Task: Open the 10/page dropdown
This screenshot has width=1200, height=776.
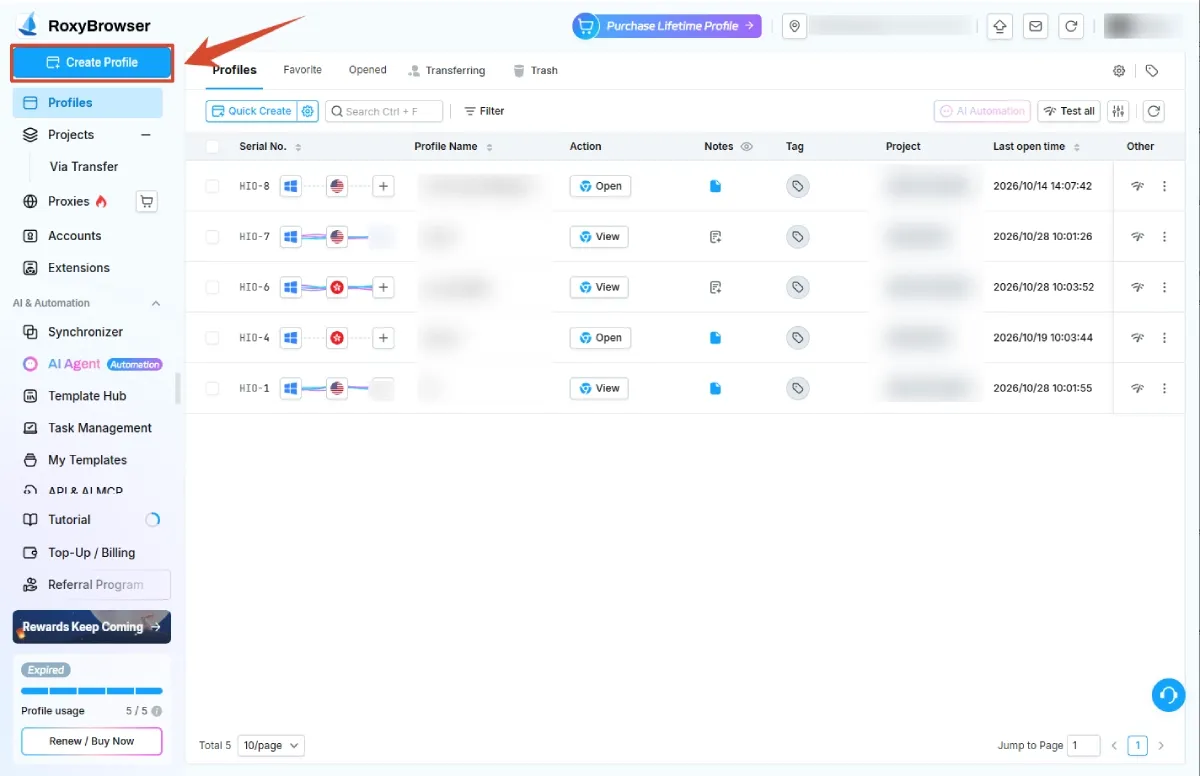Action: click(x=271, y=745)
